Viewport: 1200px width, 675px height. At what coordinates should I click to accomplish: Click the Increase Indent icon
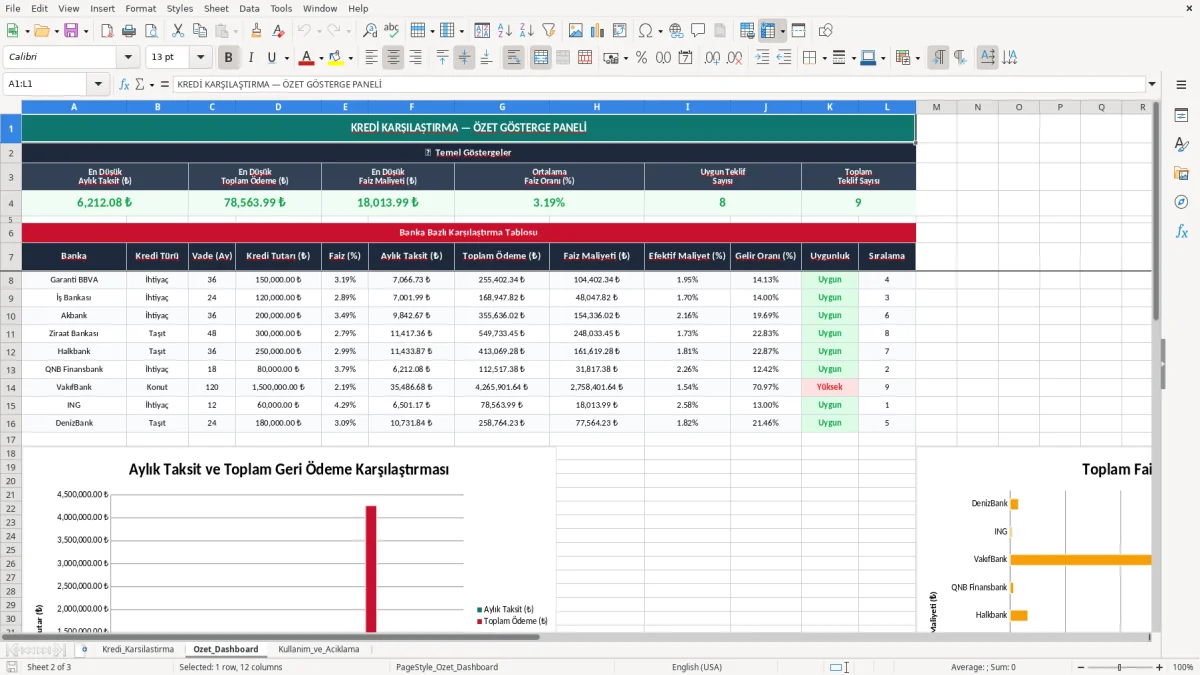(762, 58)
